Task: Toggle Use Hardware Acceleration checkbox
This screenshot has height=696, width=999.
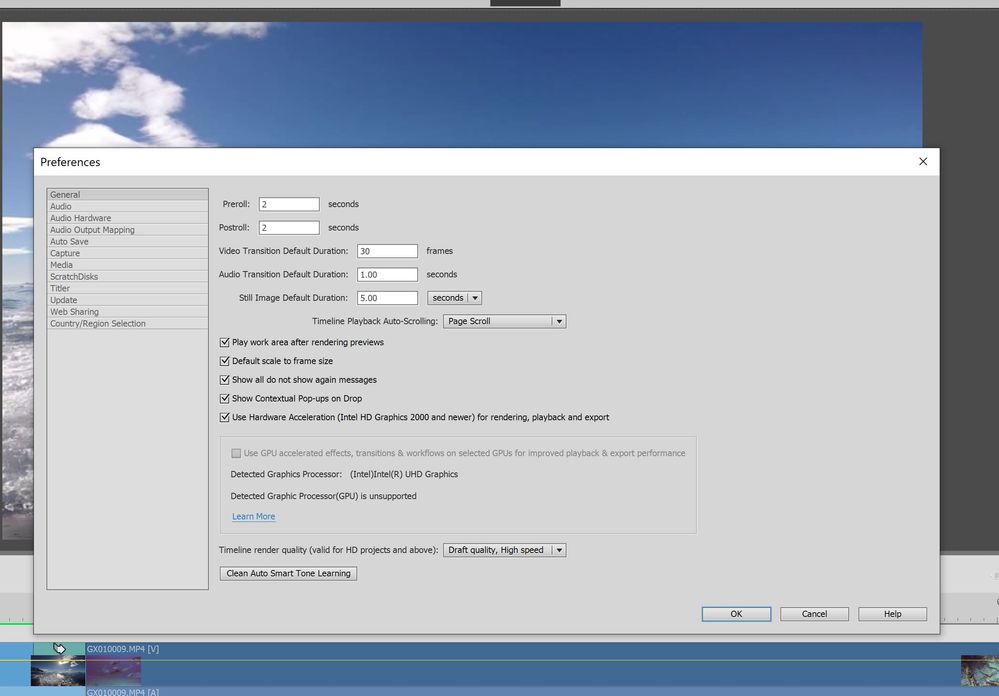Action: coord(224,417)
